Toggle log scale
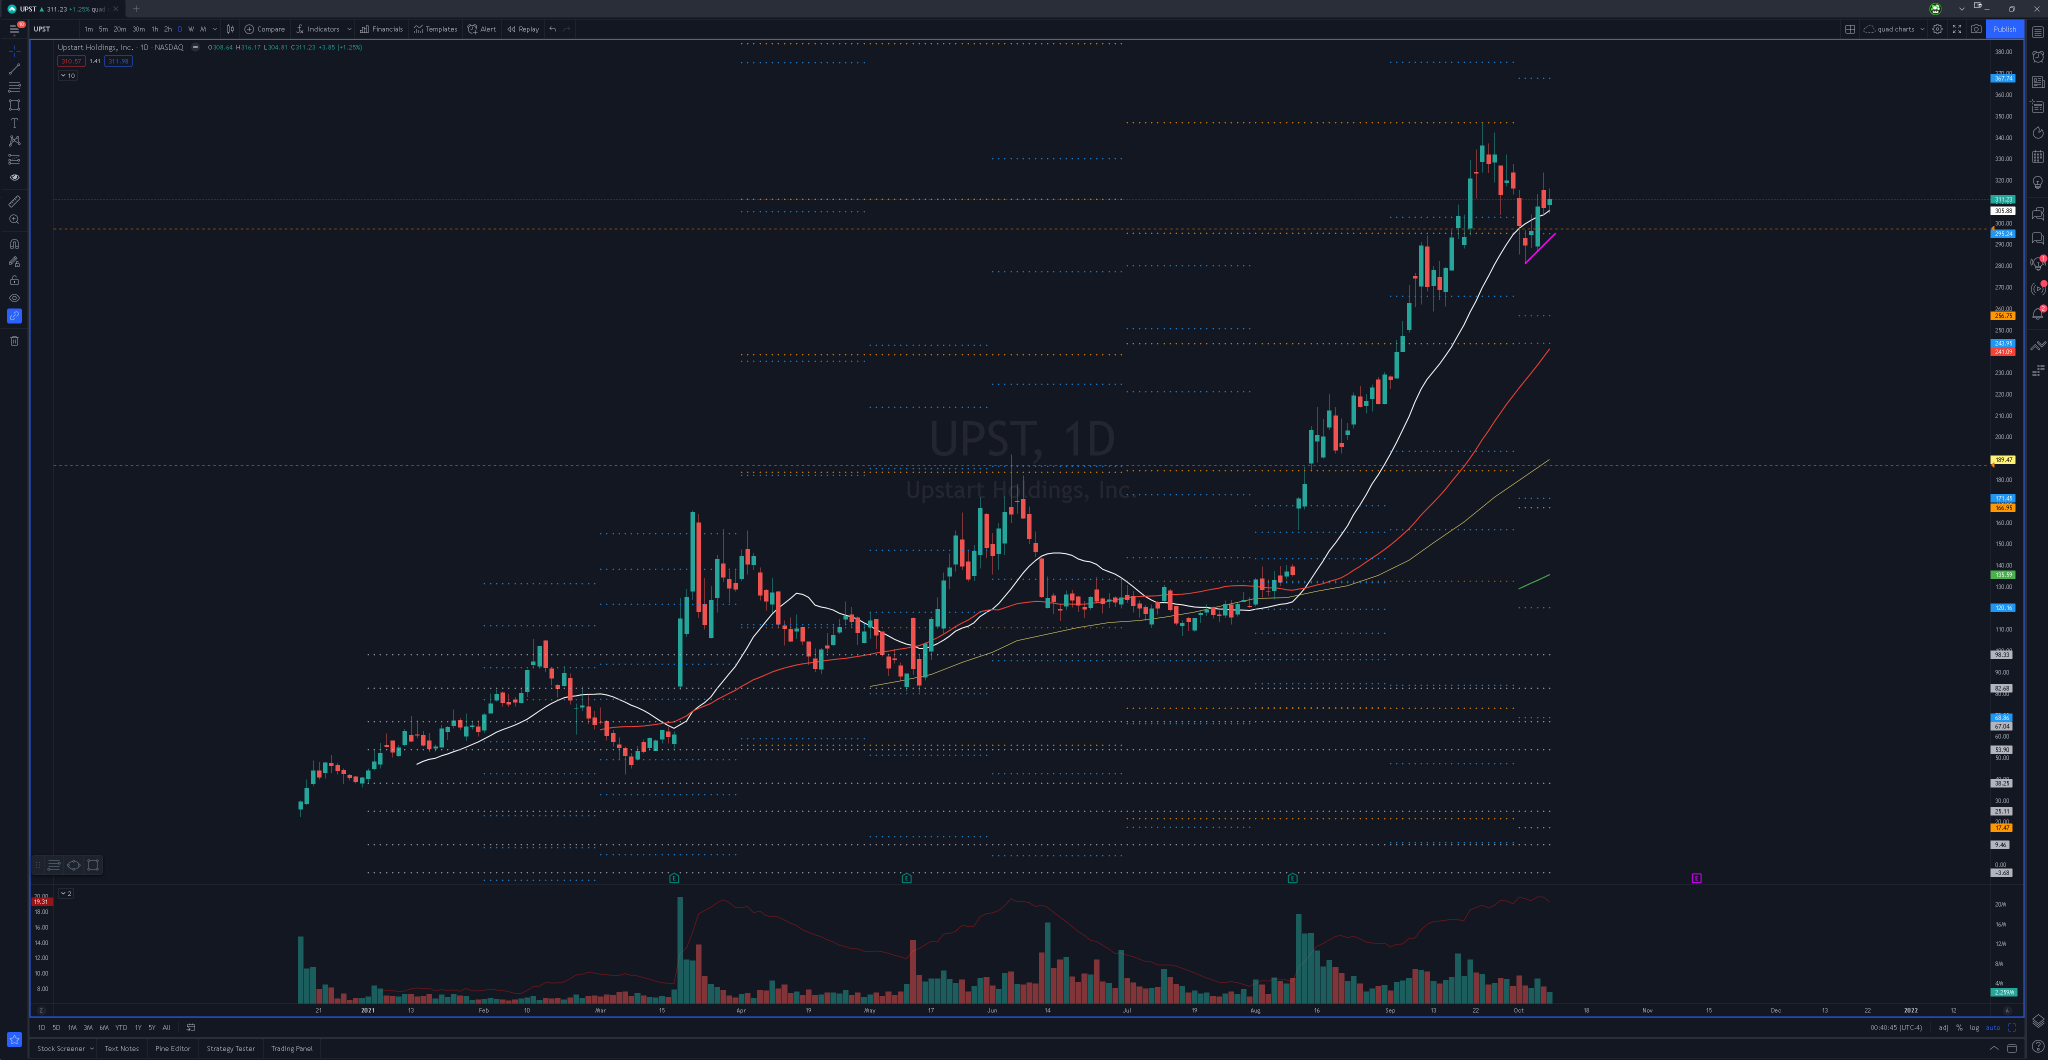Screen dimensions: 2048x1060 [1974, 1027]
